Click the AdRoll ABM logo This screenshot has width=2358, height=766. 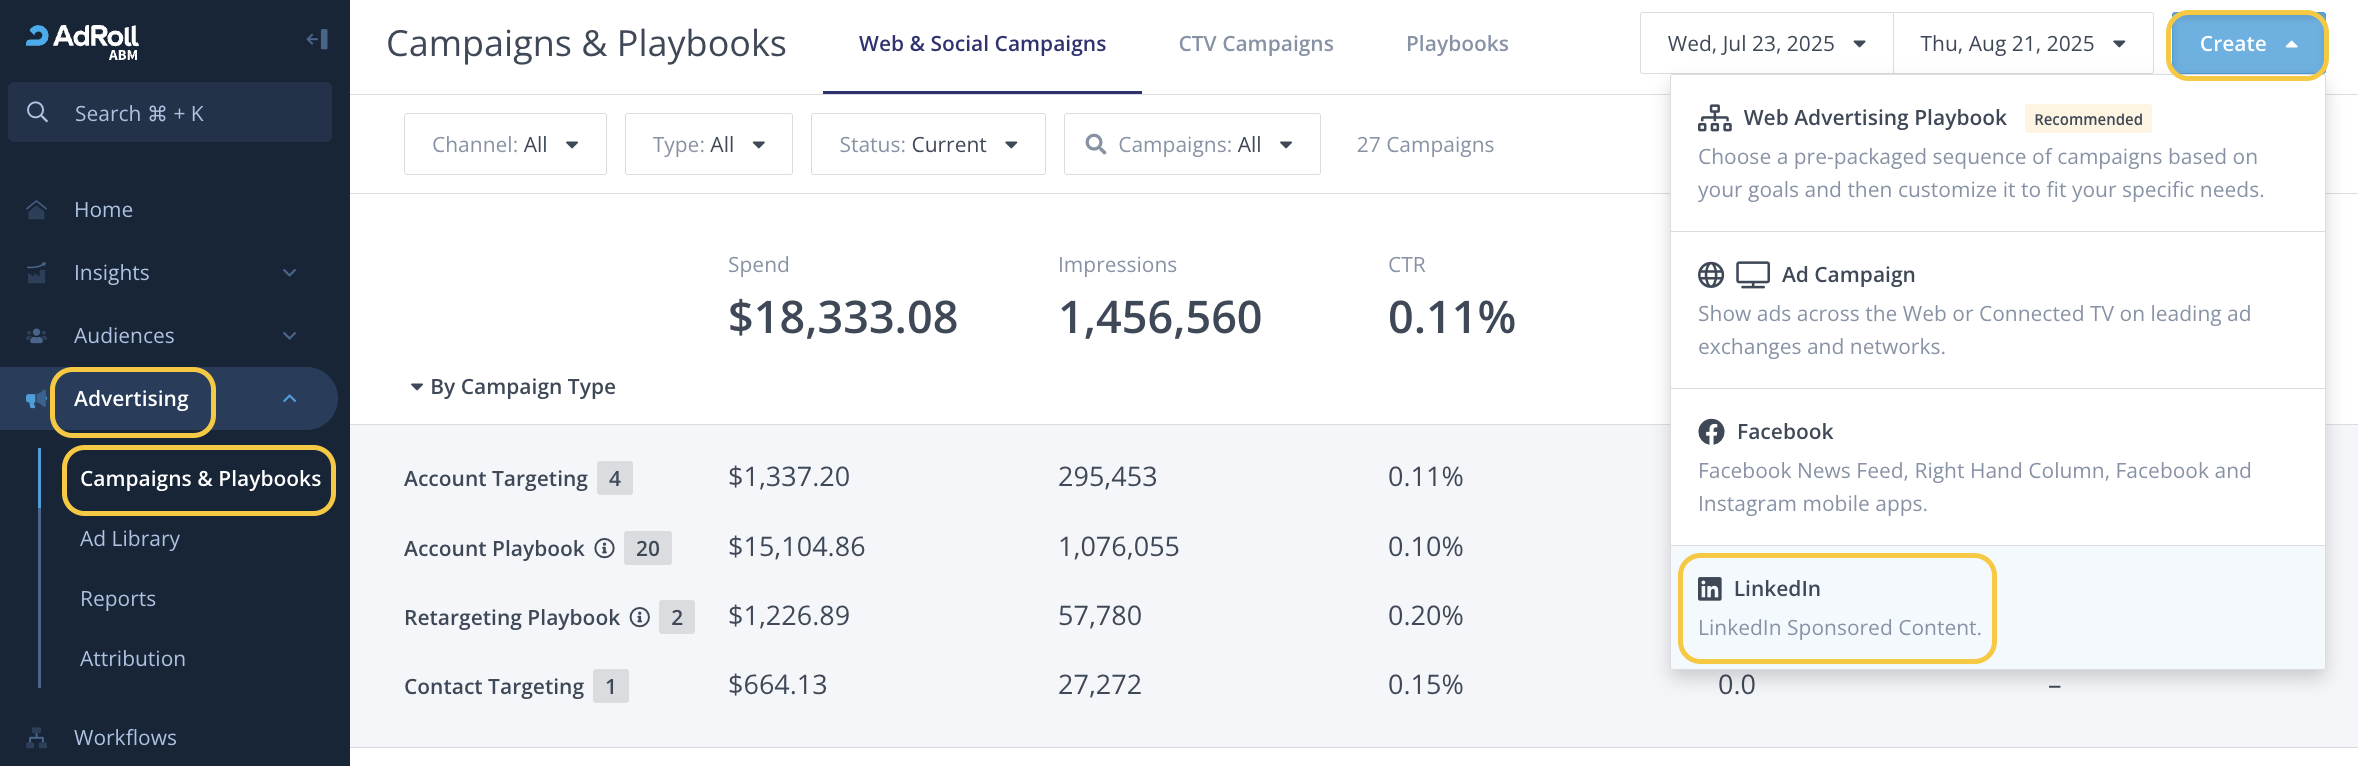(83, 40)
